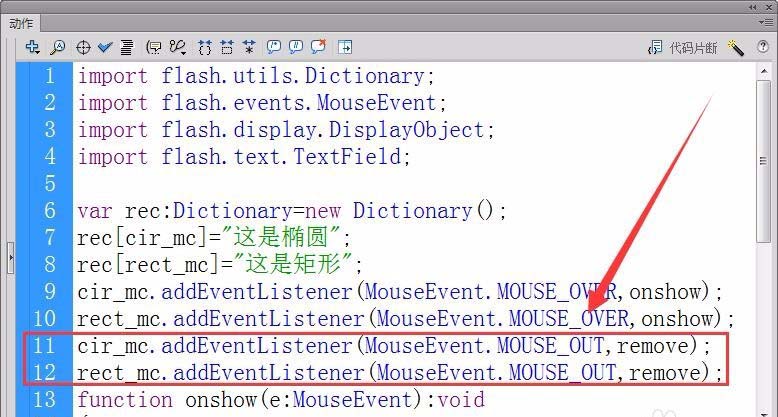
Task: Click line number 13 in gutter
Action: point(44,399)
